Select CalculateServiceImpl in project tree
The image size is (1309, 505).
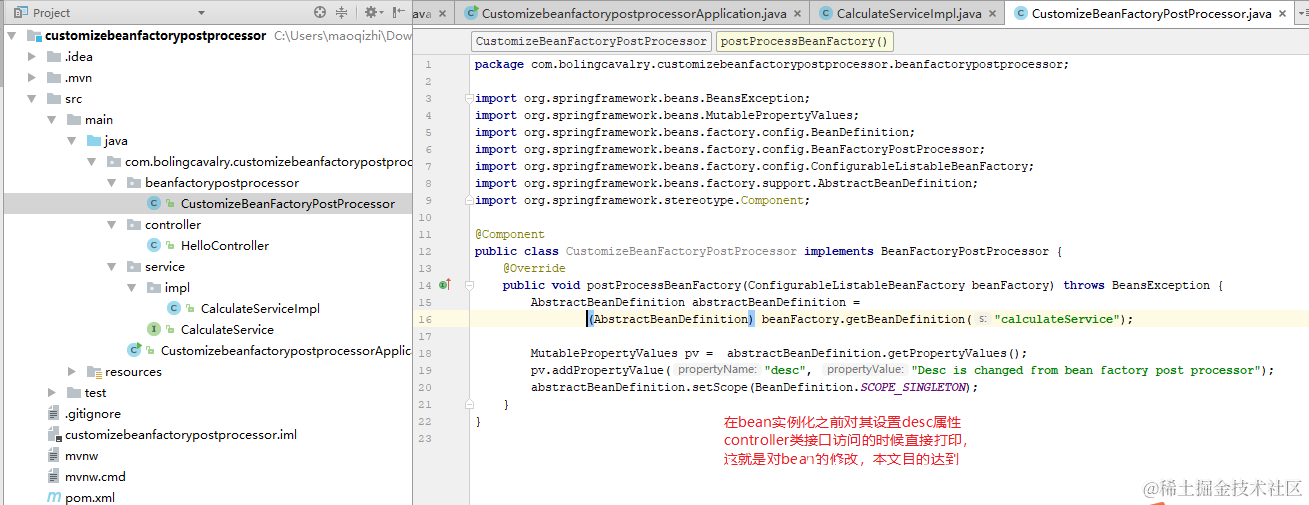click(260, 308)
